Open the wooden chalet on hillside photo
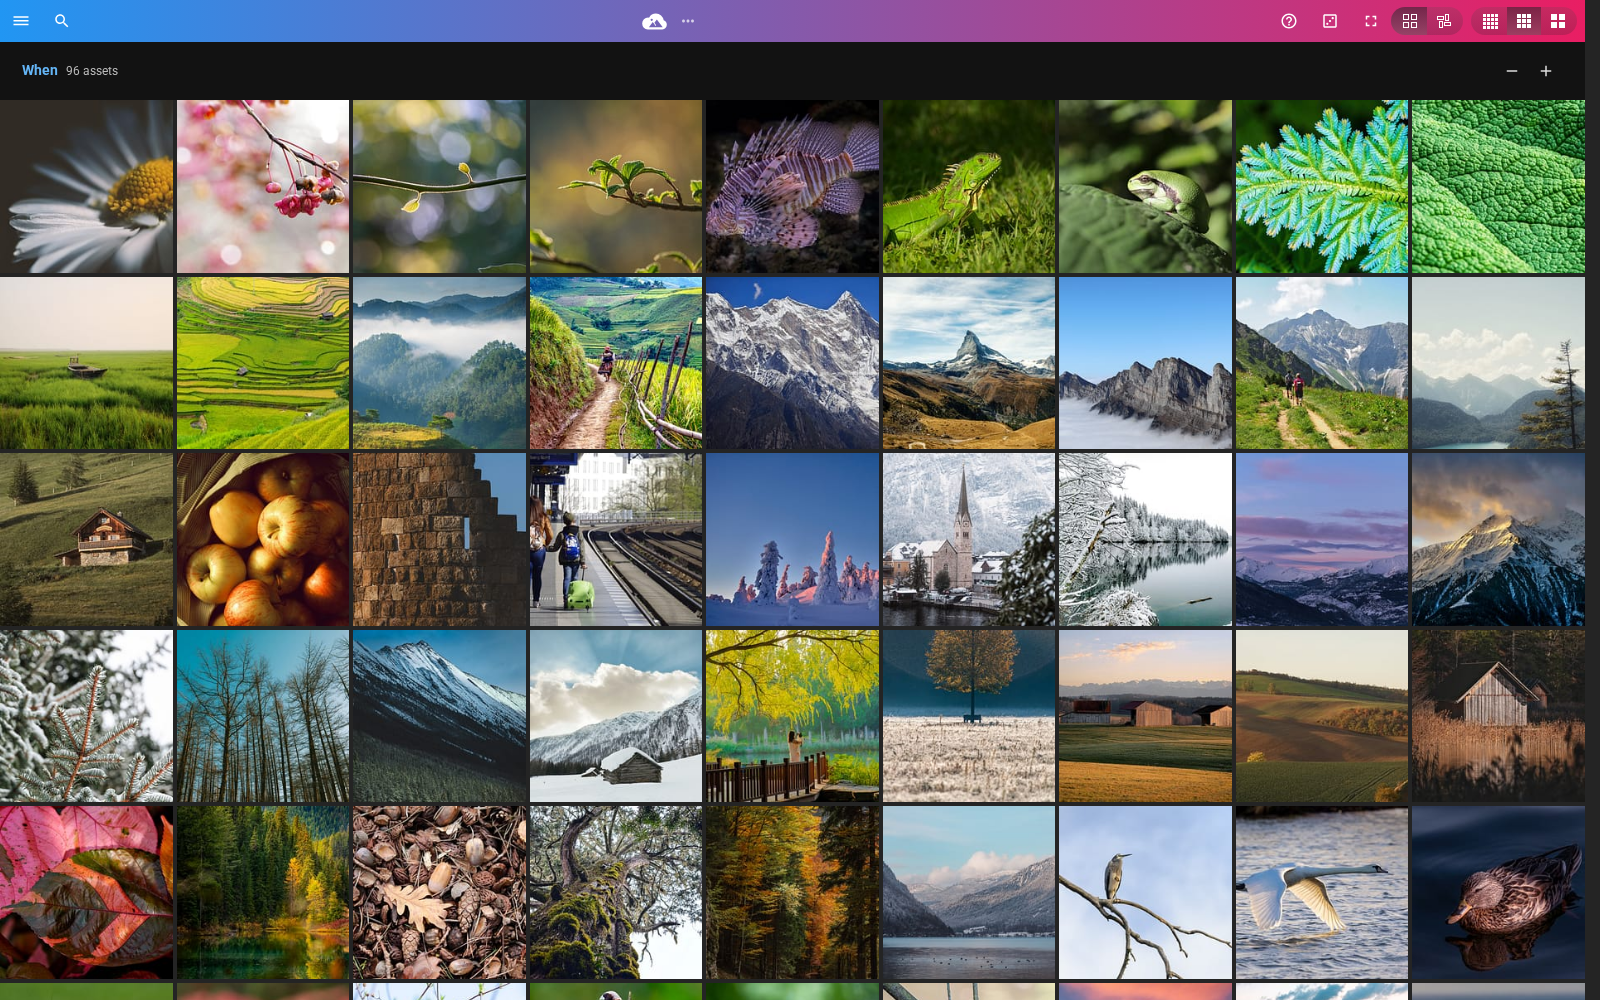The height and width of the screenshot is (1000, 1600). 86,539
